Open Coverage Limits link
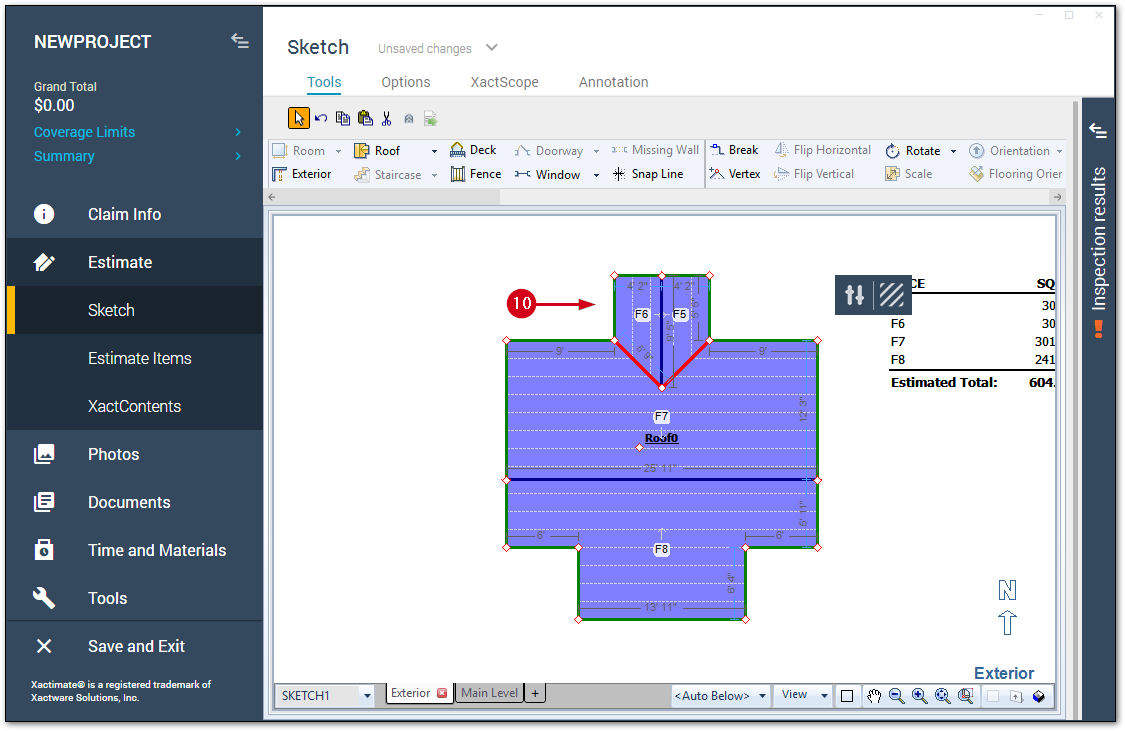Viewport: 1125px width, 731px height. click(84, 132)
